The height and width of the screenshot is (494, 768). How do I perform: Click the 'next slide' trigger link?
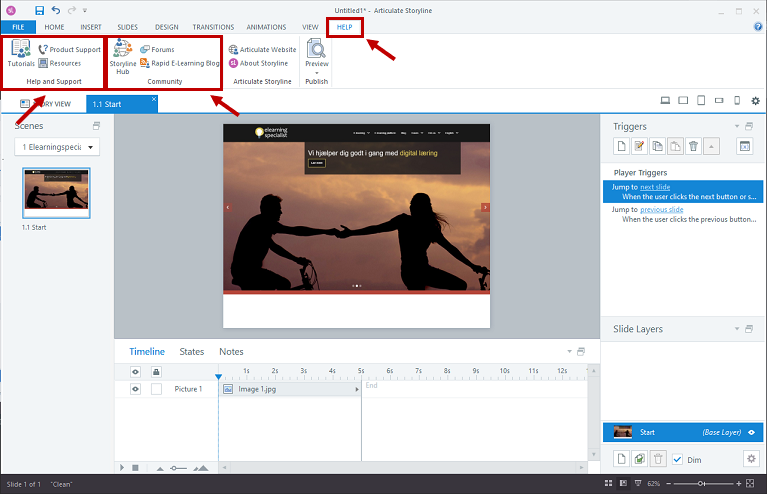coord(655,187)
